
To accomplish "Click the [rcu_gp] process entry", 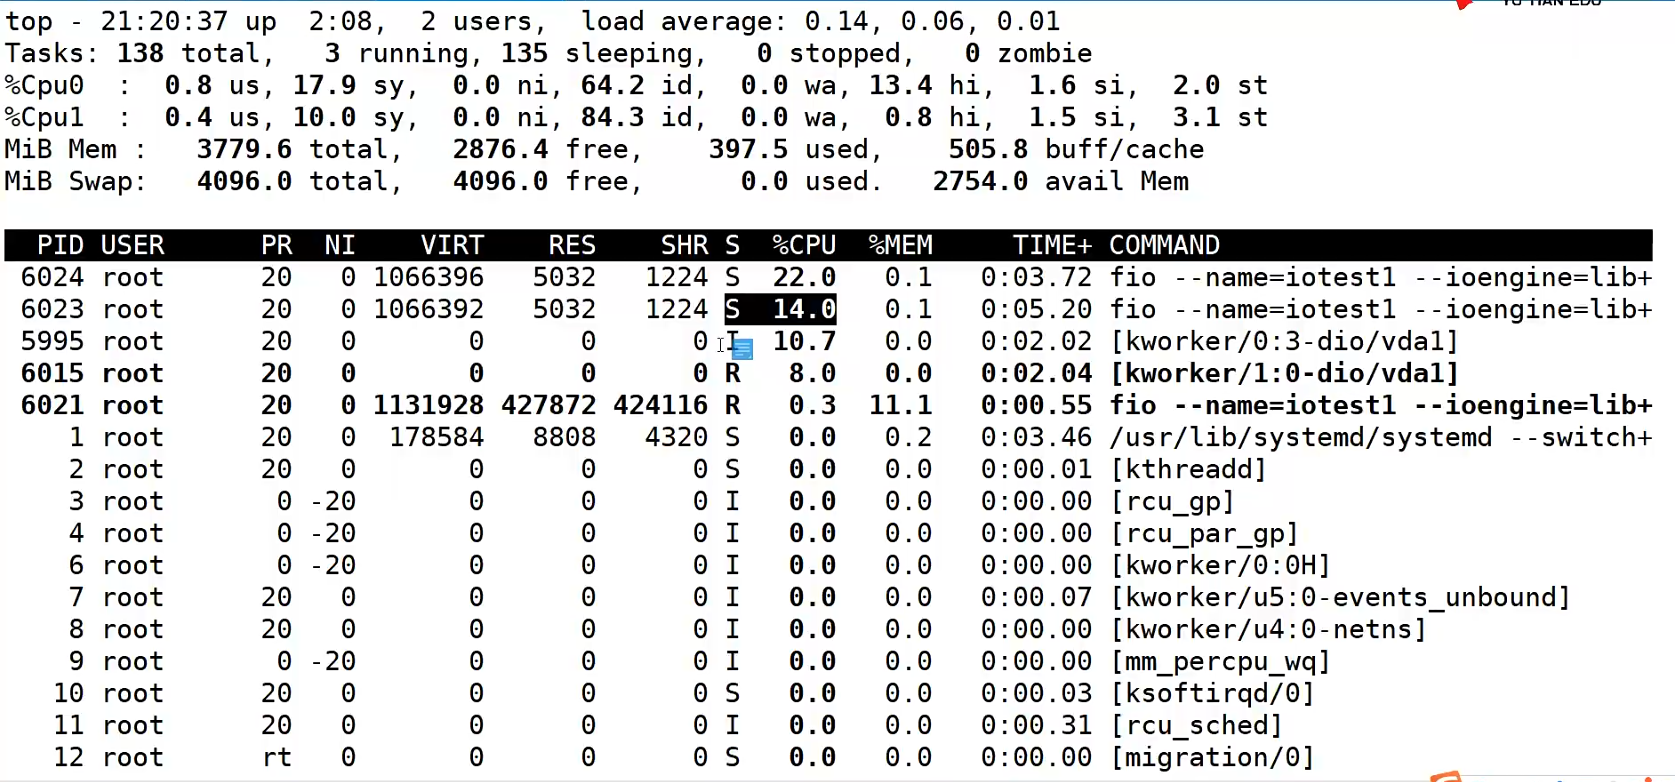I will point(1172,501).
